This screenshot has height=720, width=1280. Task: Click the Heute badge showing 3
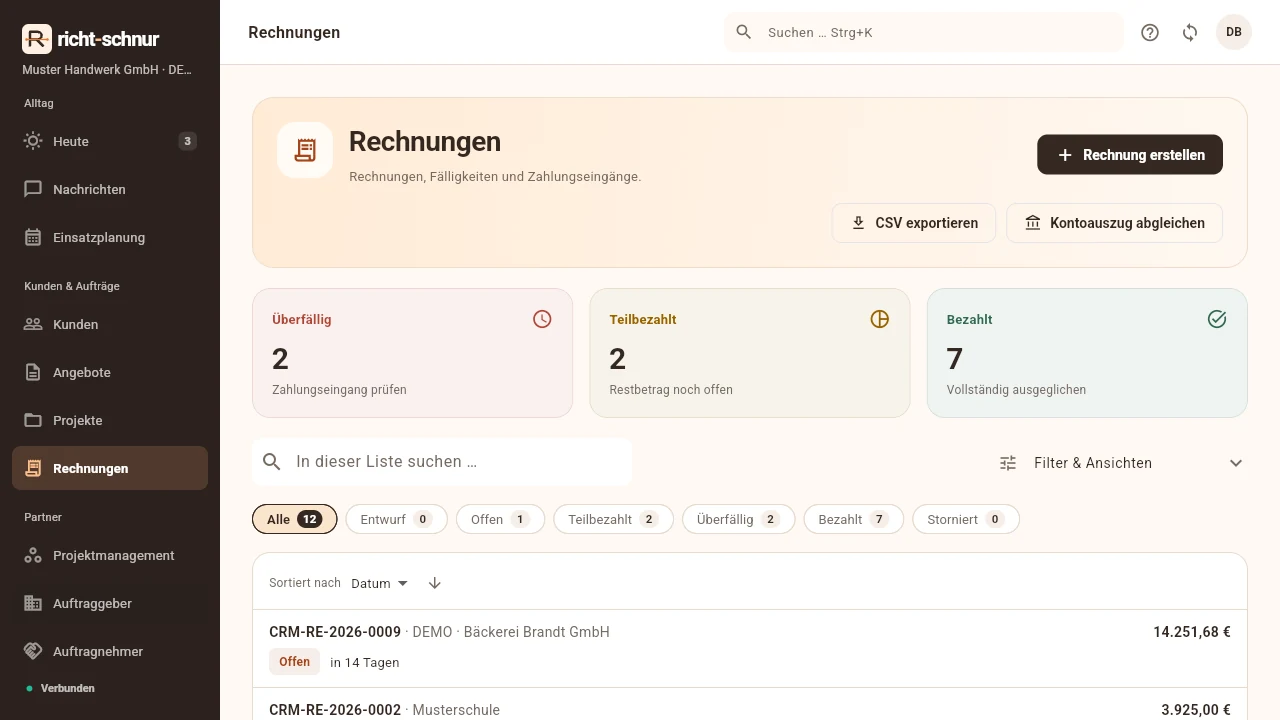(187, 141)
